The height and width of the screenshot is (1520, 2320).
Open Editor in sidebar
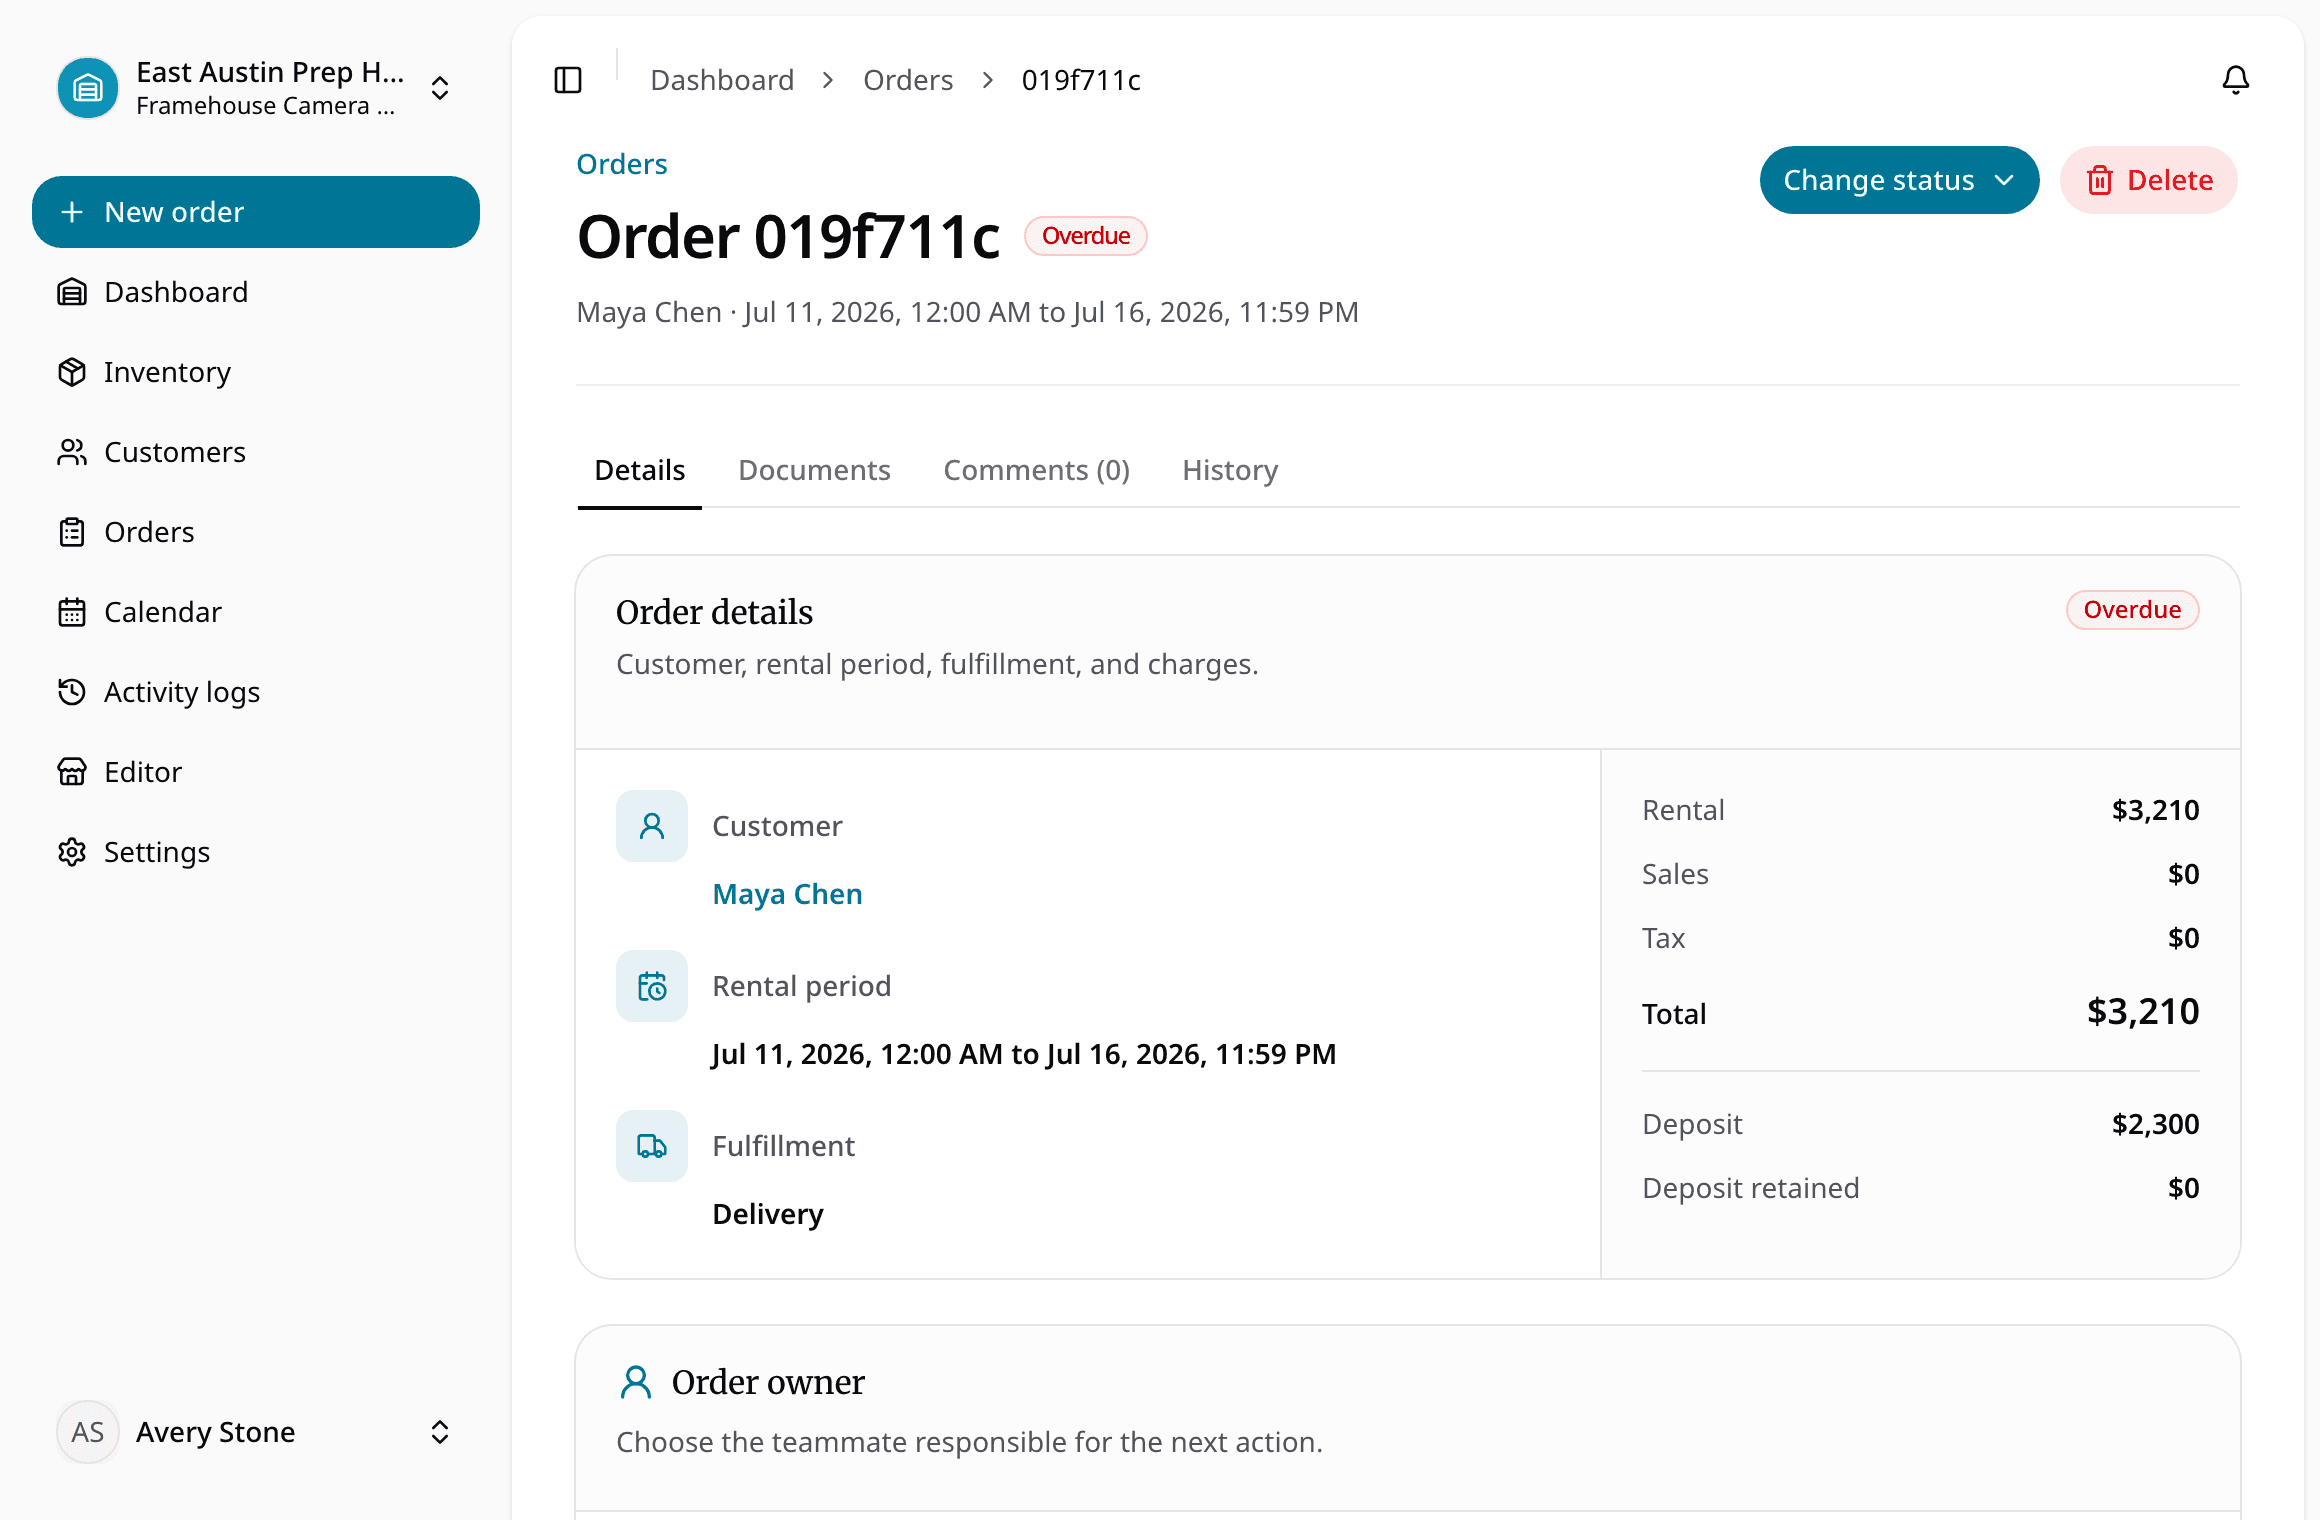pyautogui.click(x=256, y=772)
